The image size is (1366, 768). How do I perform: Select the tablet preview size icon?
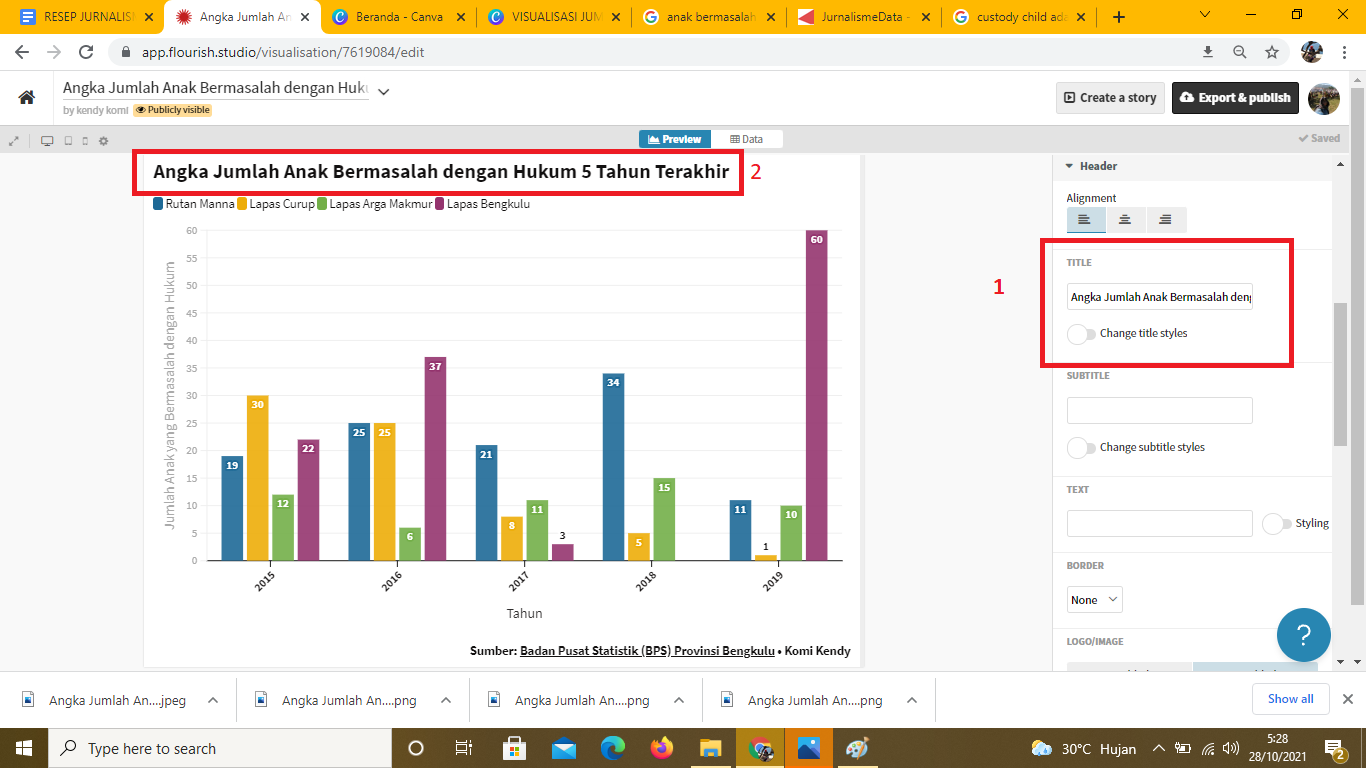68,141
